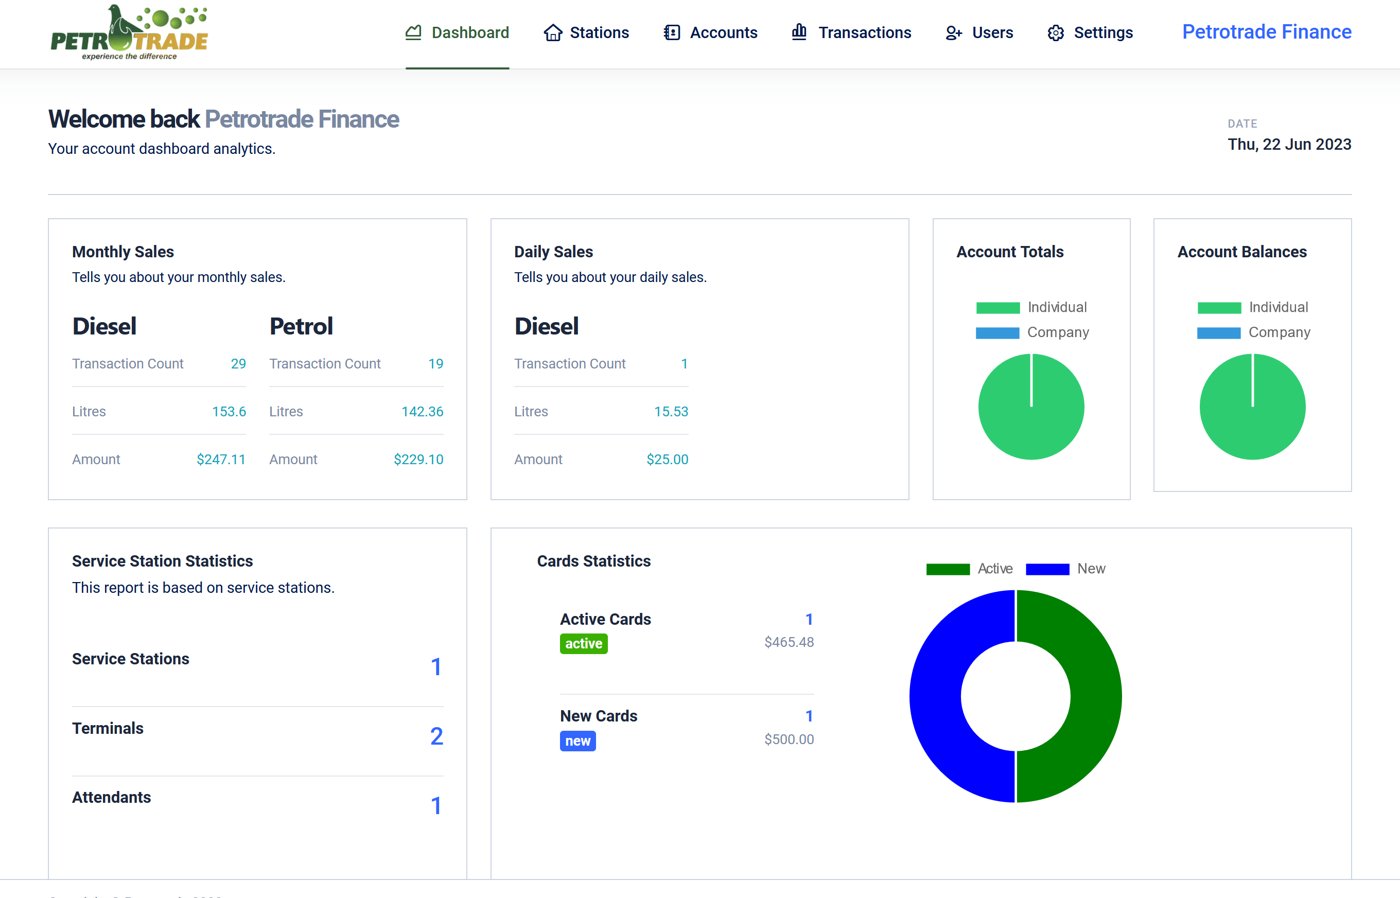Click the blue new badge
Screen dimensions: 1400x898
point(578,741)
